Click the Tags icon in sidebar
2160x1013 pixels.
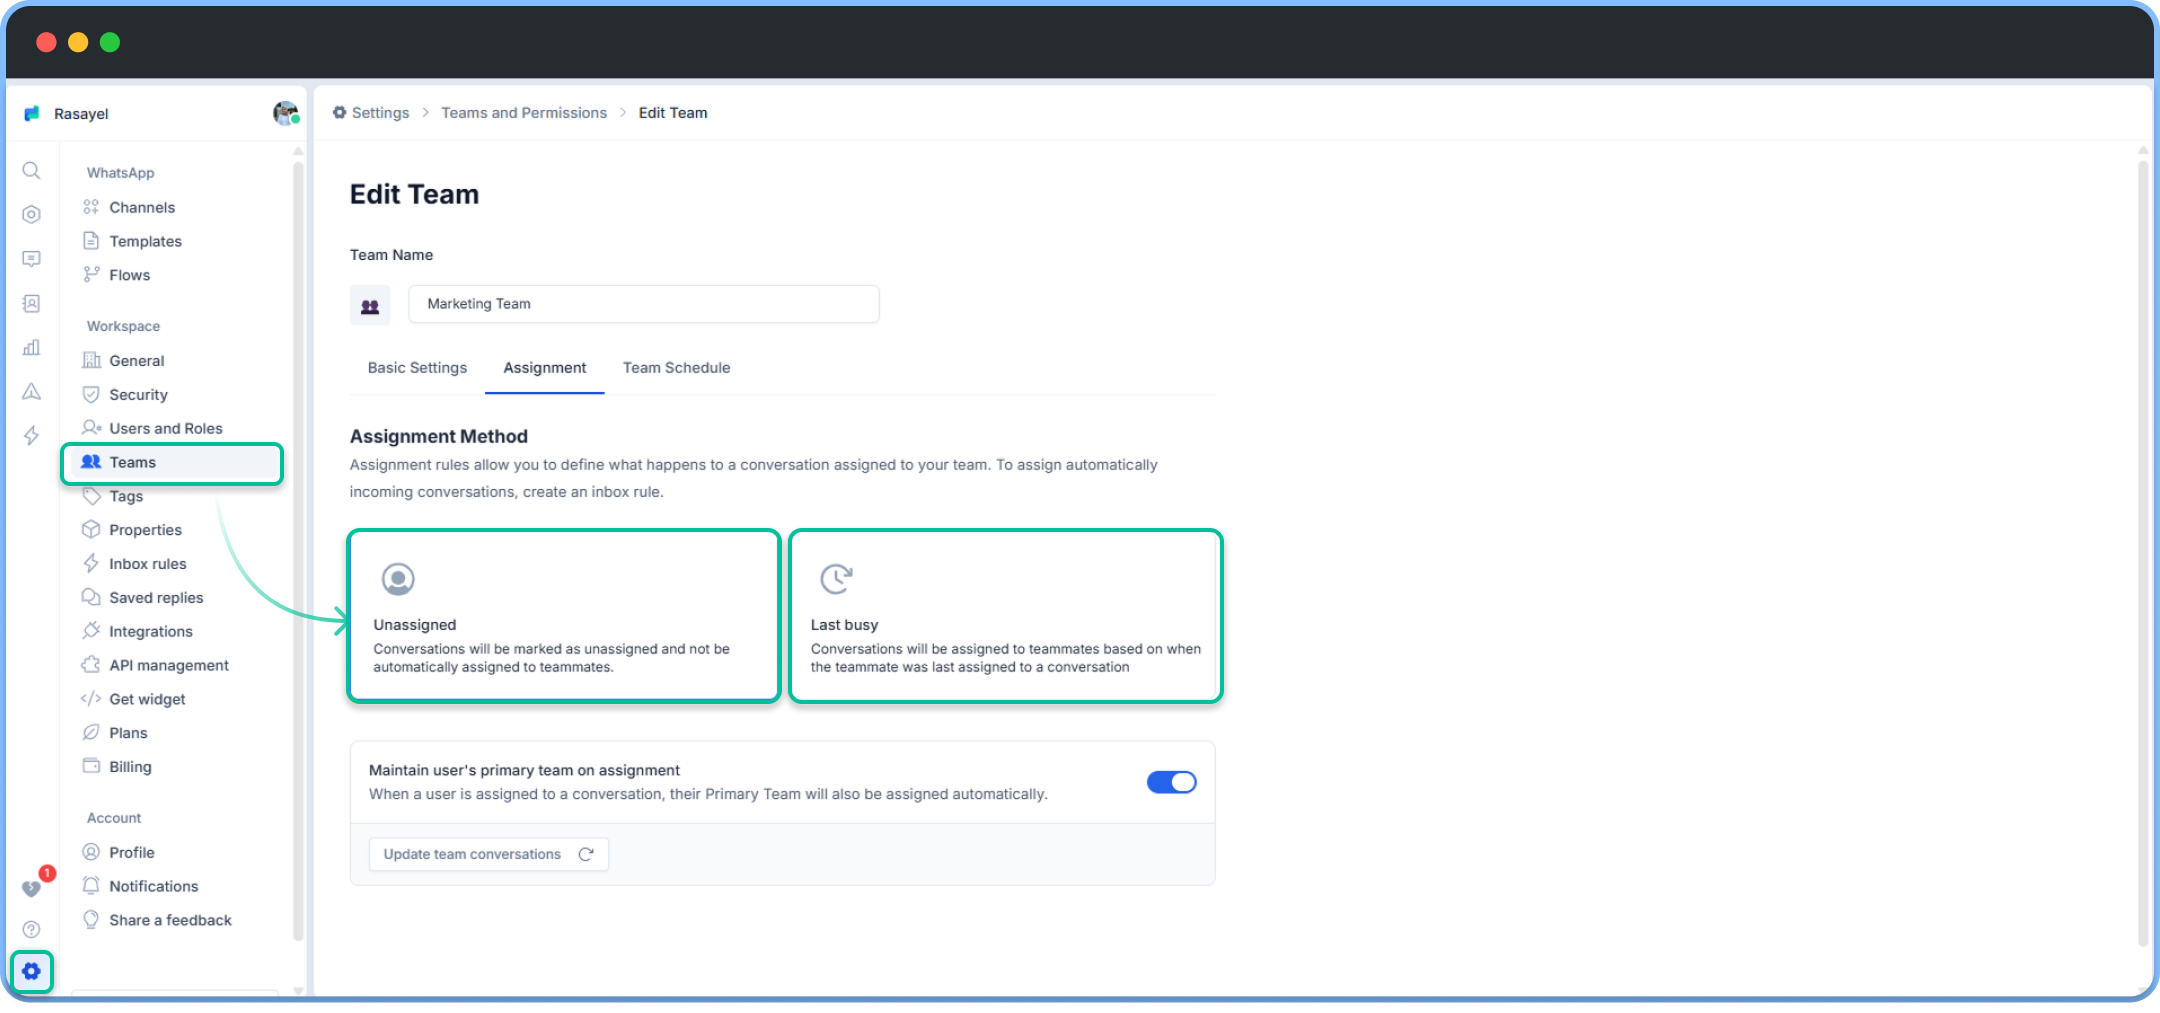click(x=91, y=496)
